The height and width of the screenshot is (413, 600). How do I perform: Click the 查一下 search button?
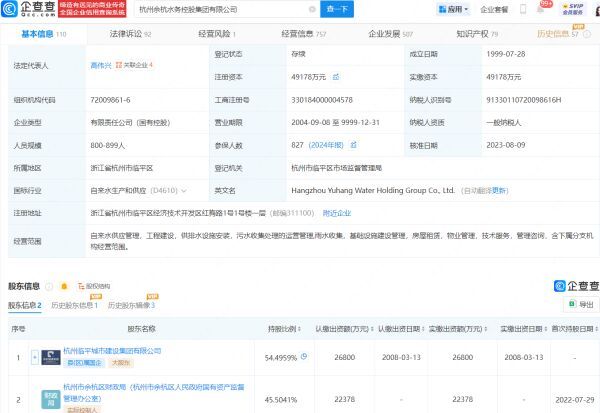[x=337, y=9]
